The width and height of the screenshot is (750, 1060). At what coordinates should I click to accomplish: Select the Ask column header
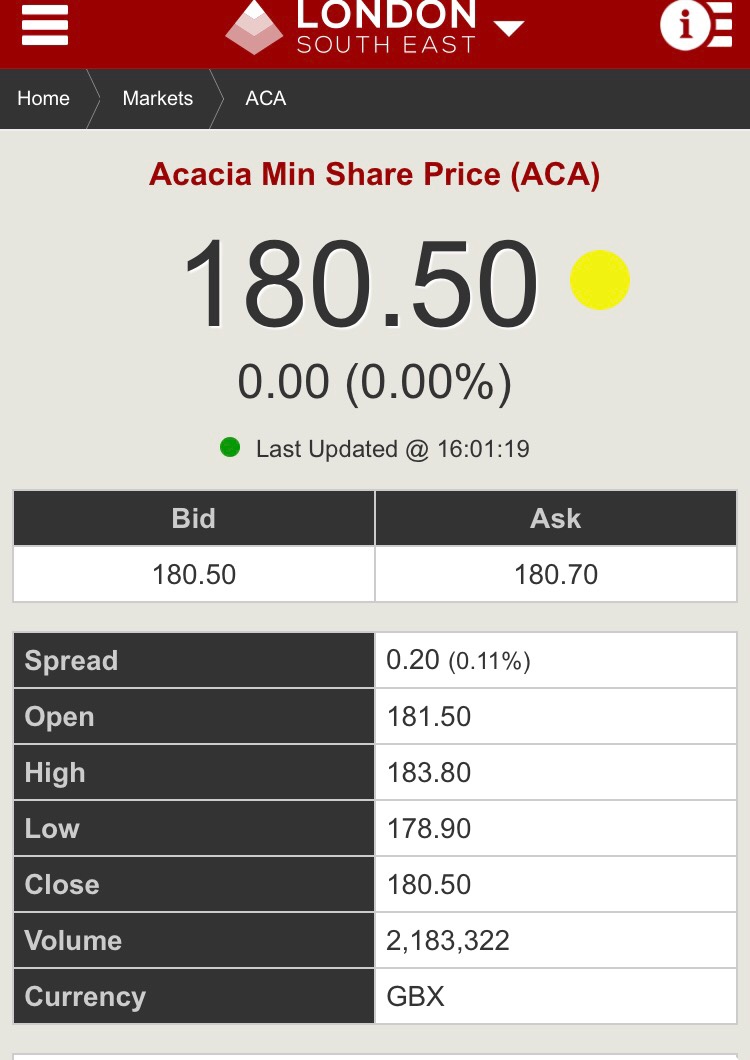pyautogui.click(x=556, y=518)
